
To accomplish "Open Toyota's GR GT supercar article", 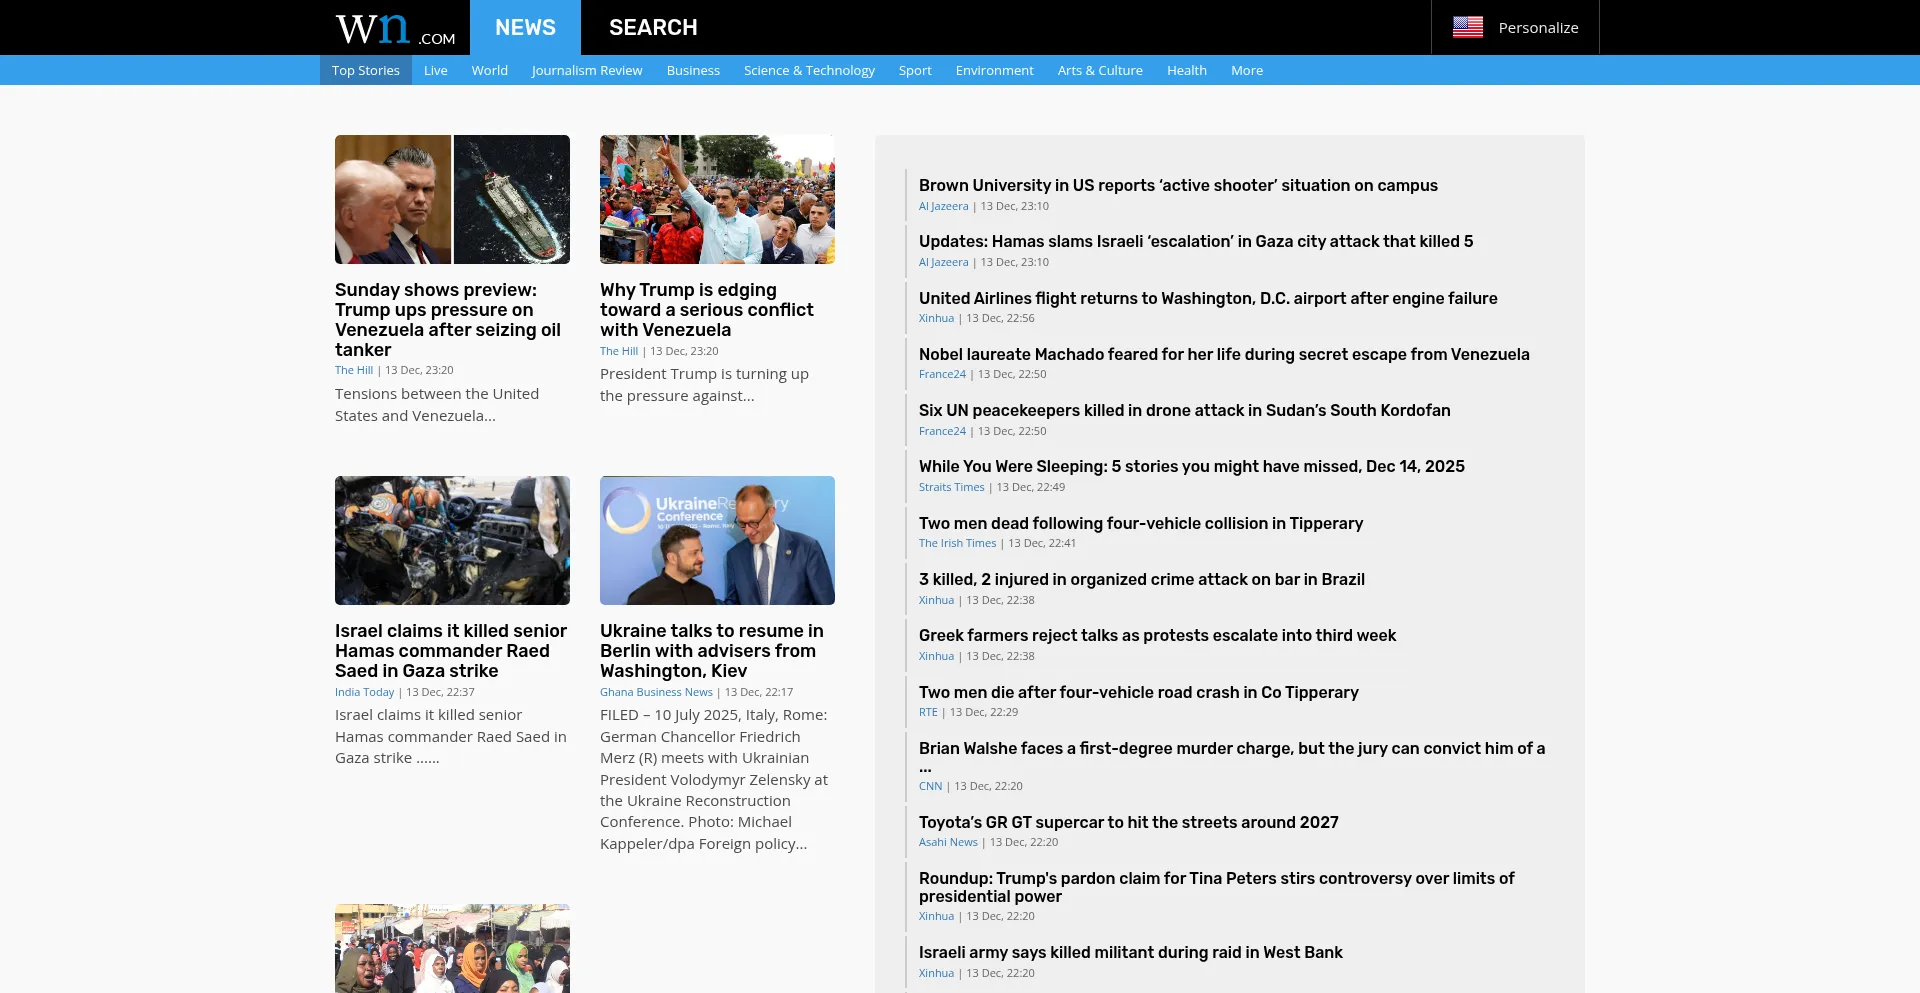I will (x=1128, y=823).
